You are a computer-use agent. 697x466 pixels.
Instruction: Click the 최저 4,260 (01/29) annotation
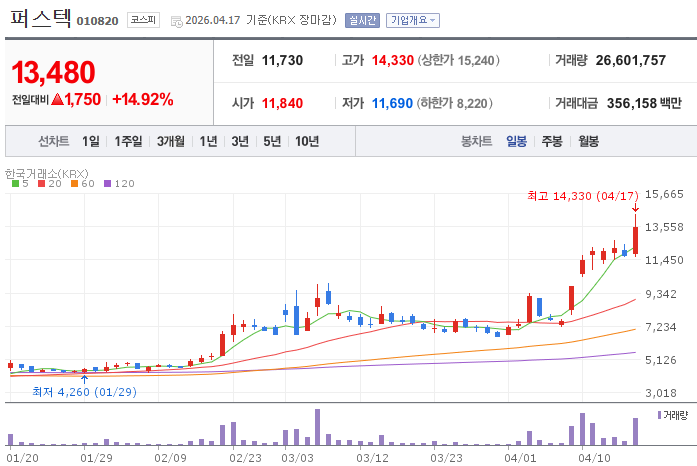[x=84, y=392]
